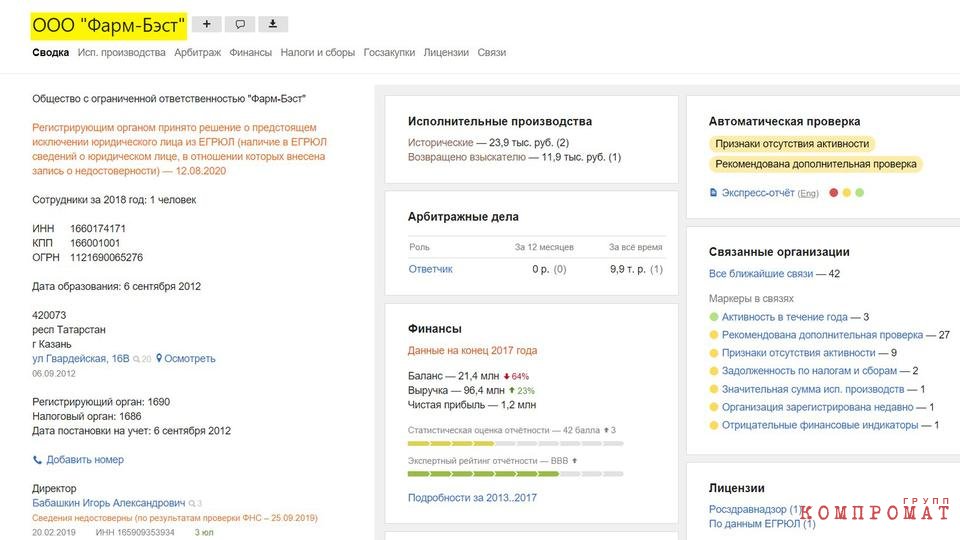Open the Связи tab
This screenshot has width=960, height=540.
492,53
